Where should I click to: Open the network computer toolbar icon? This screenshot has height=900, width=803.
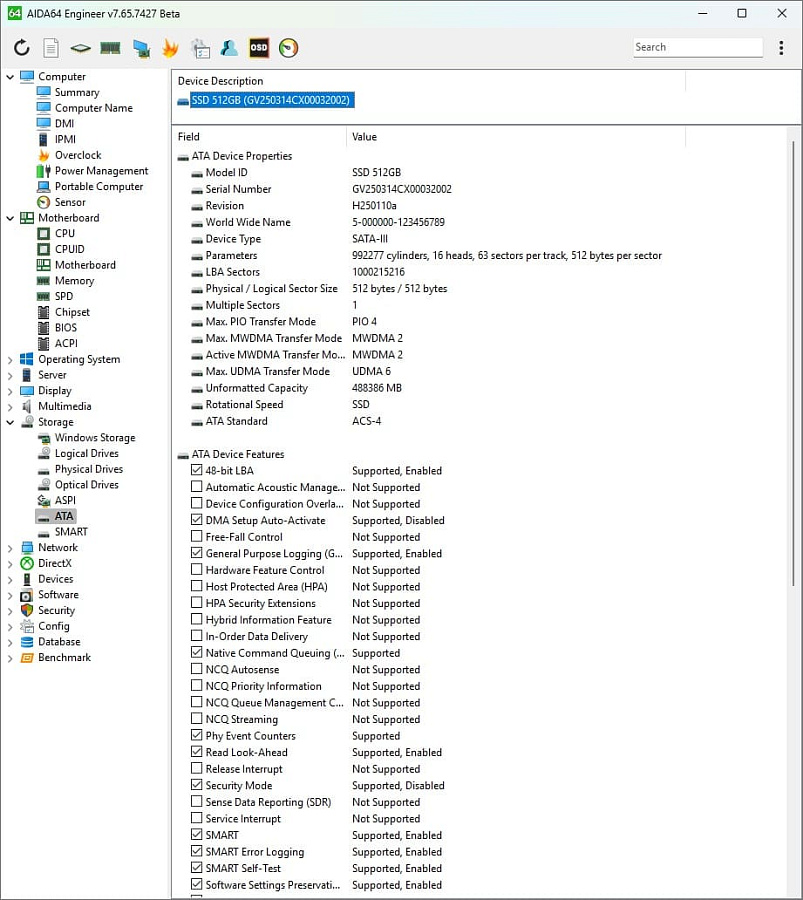point(141,48)
